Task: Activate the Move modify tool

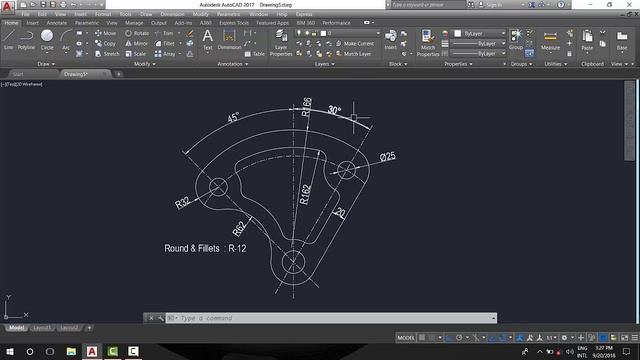Action: tap(106, 33)
